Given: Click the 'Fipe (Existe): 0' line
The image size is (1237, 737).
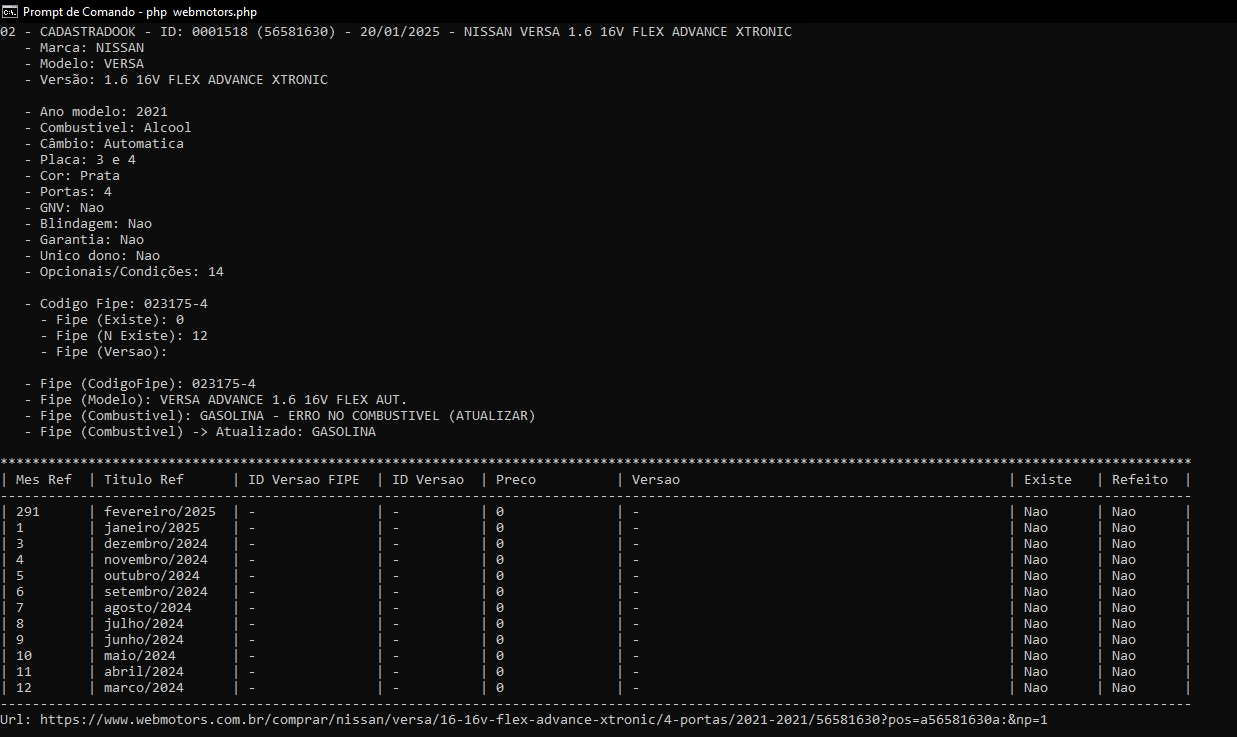Looking at the screenshot, I should click(112, 320).
